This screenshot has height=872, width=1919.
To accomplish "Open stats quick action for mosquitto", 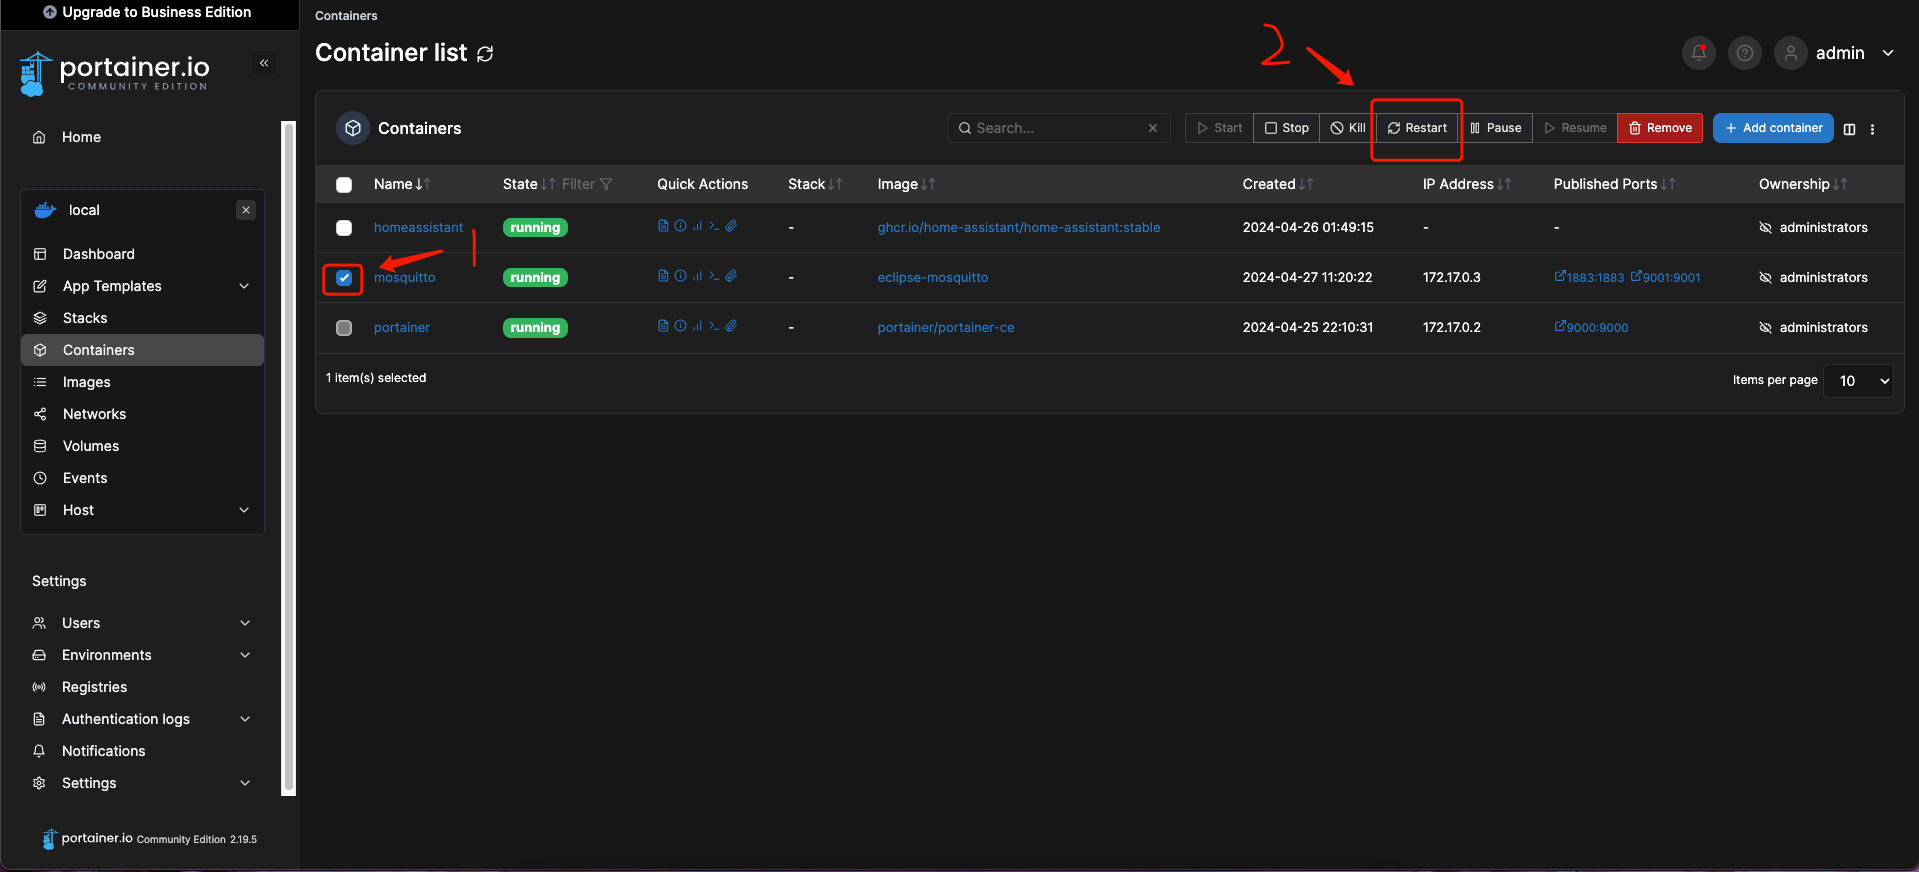I will point(697,276).
